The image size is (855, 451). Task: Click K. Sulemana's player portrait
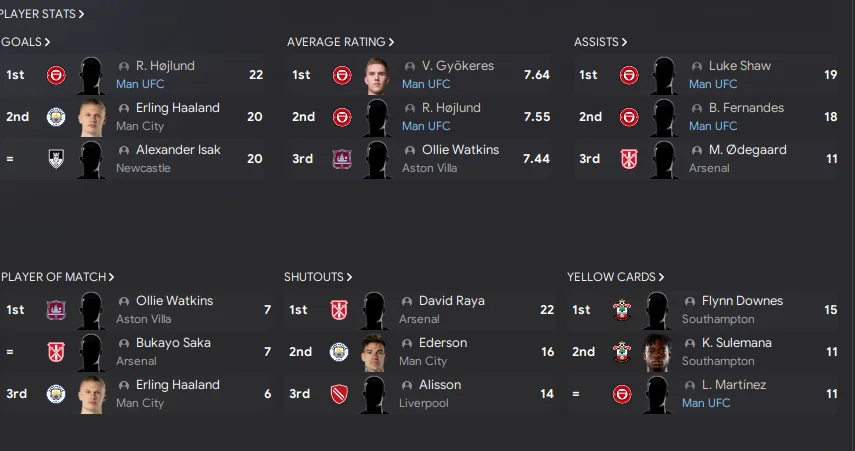pyautogui.click(x=658, y=352)
